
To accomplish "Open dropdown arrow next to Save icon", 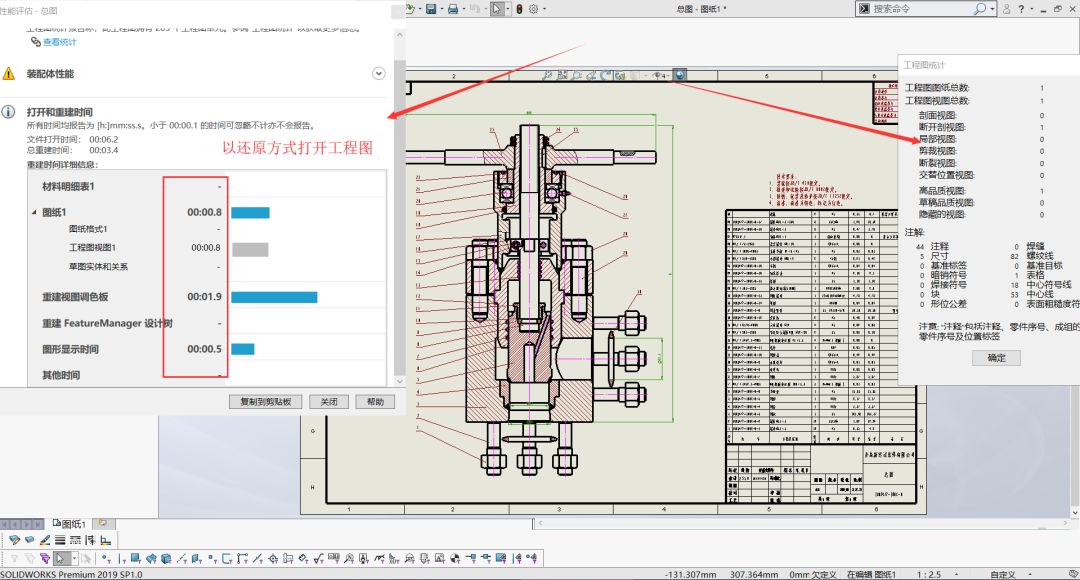I will coord(442,9).
